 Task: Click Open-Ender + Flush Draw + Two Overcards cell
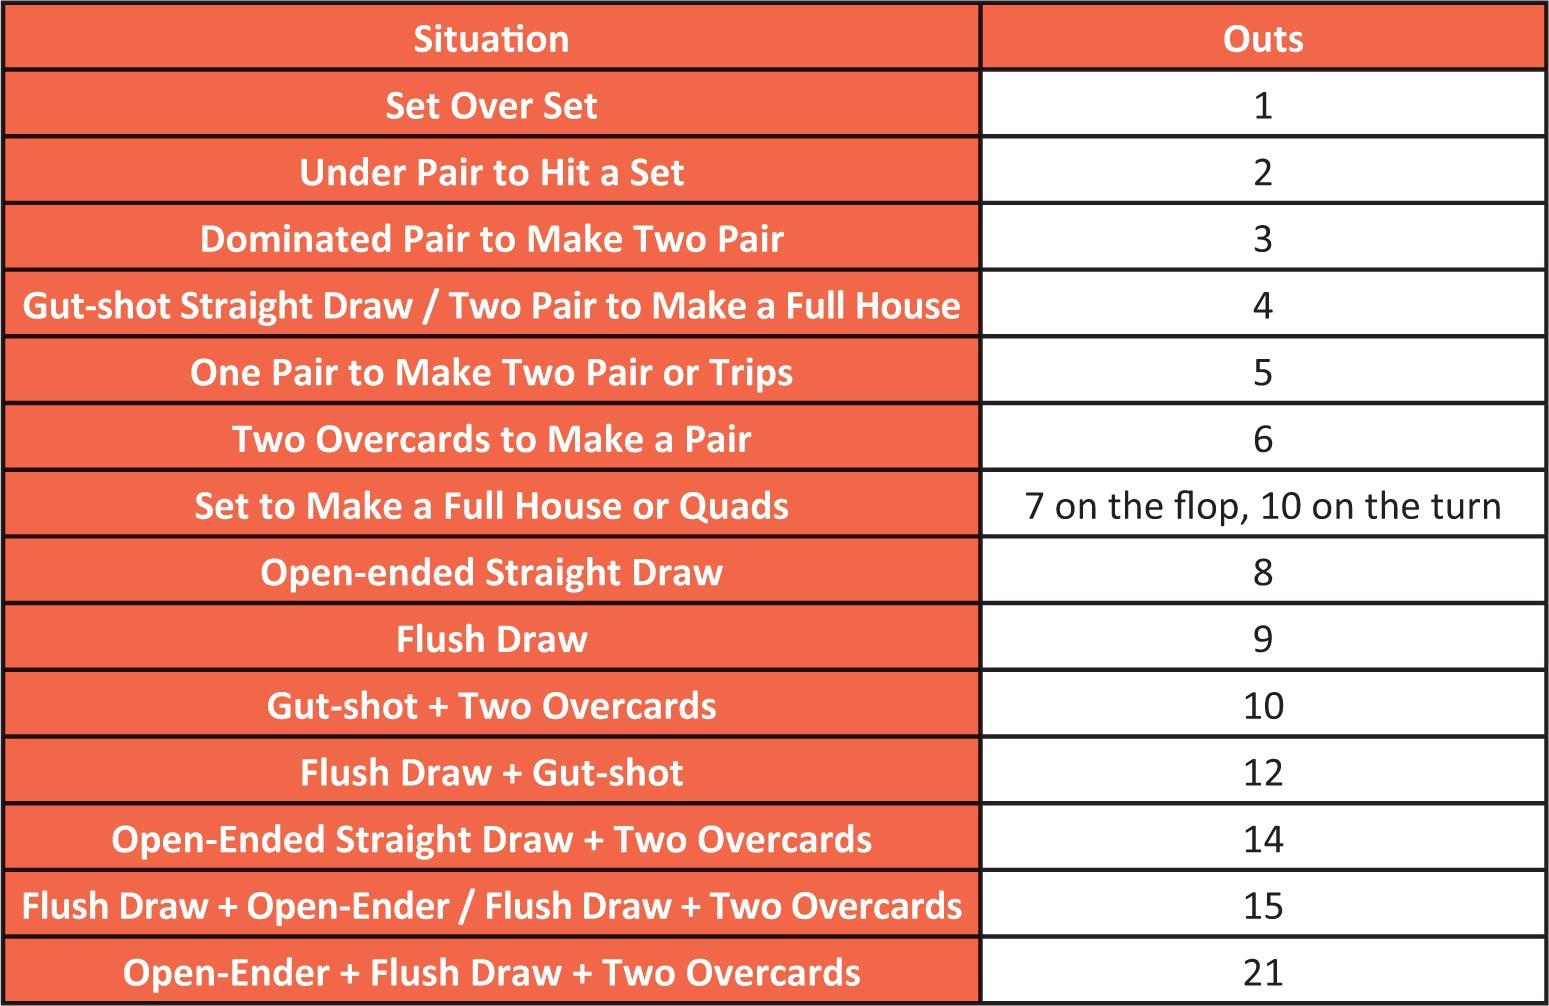point(491,972)
